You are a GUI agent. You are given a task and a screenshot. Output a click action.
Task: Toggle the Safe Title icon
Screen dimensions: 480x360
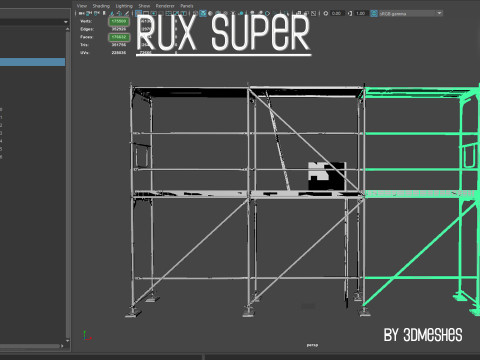(x=184, y=13)
